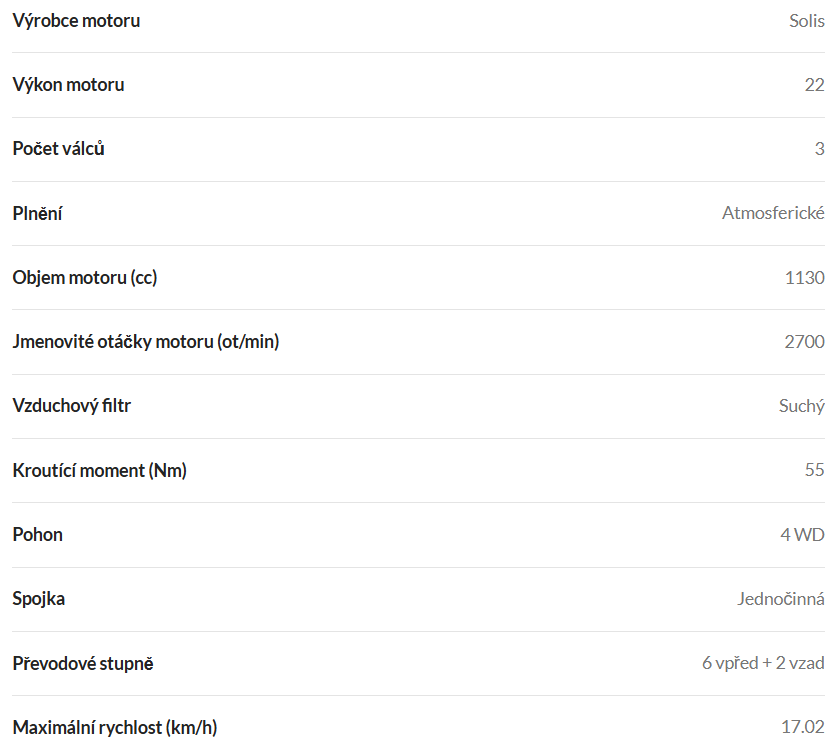Select the torque value 55
840x755 pixels.
pos(814,470)
